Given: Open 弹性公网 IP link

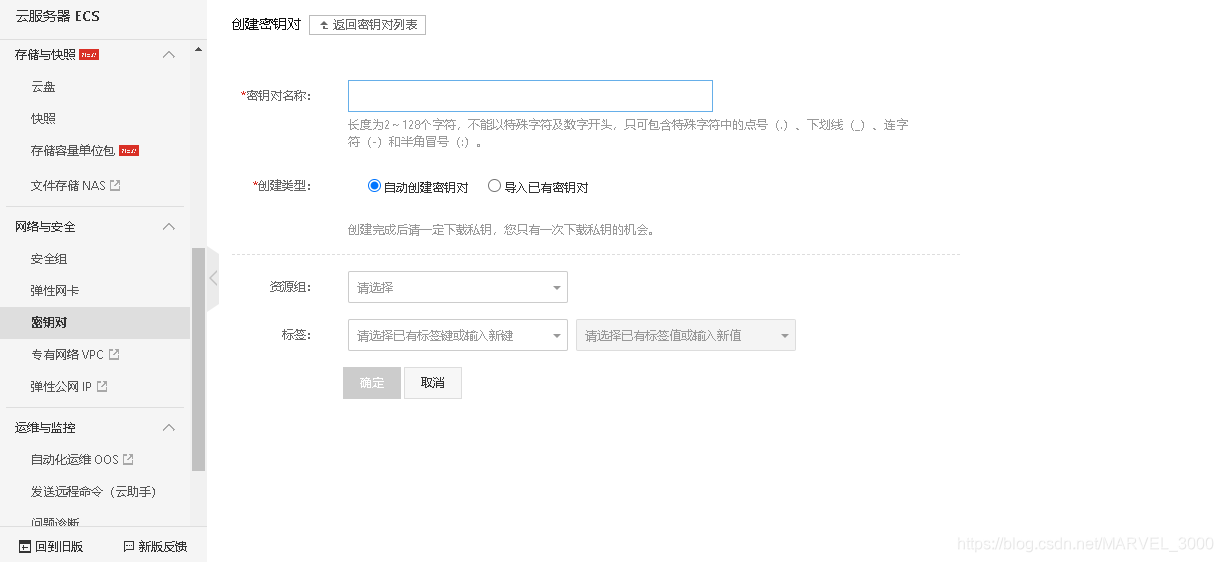Looking at the screenshot, I should [61, 387].
